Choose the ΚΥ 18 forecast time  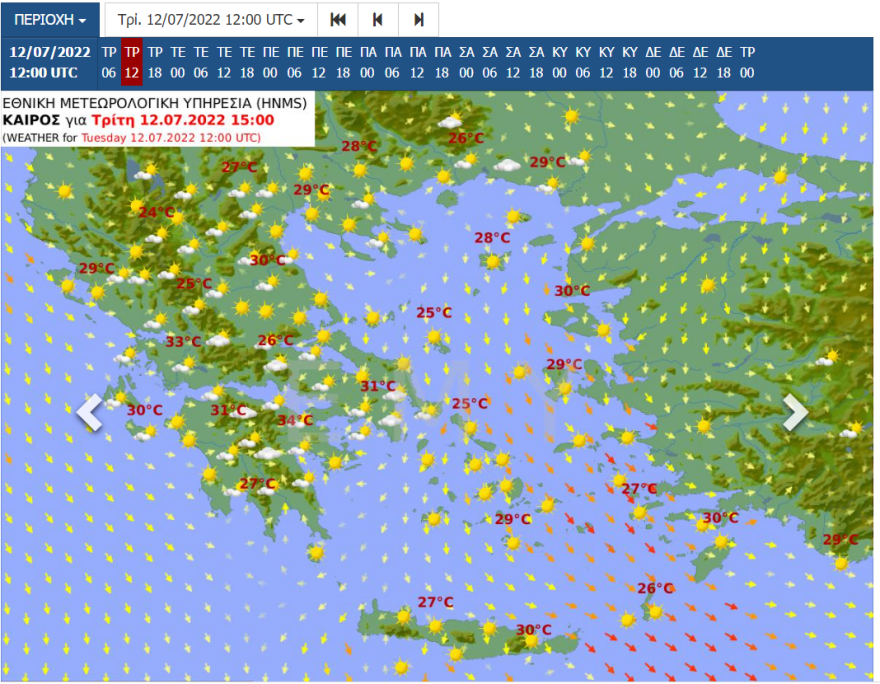point(630,62)
